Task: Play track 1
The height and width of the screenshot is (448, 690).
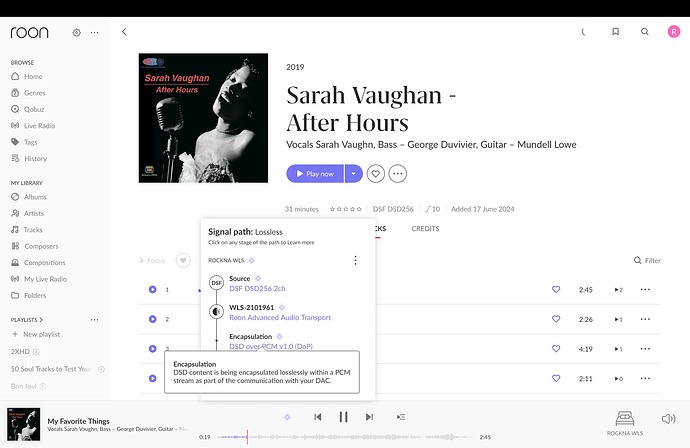Action: tap(153, 290)
